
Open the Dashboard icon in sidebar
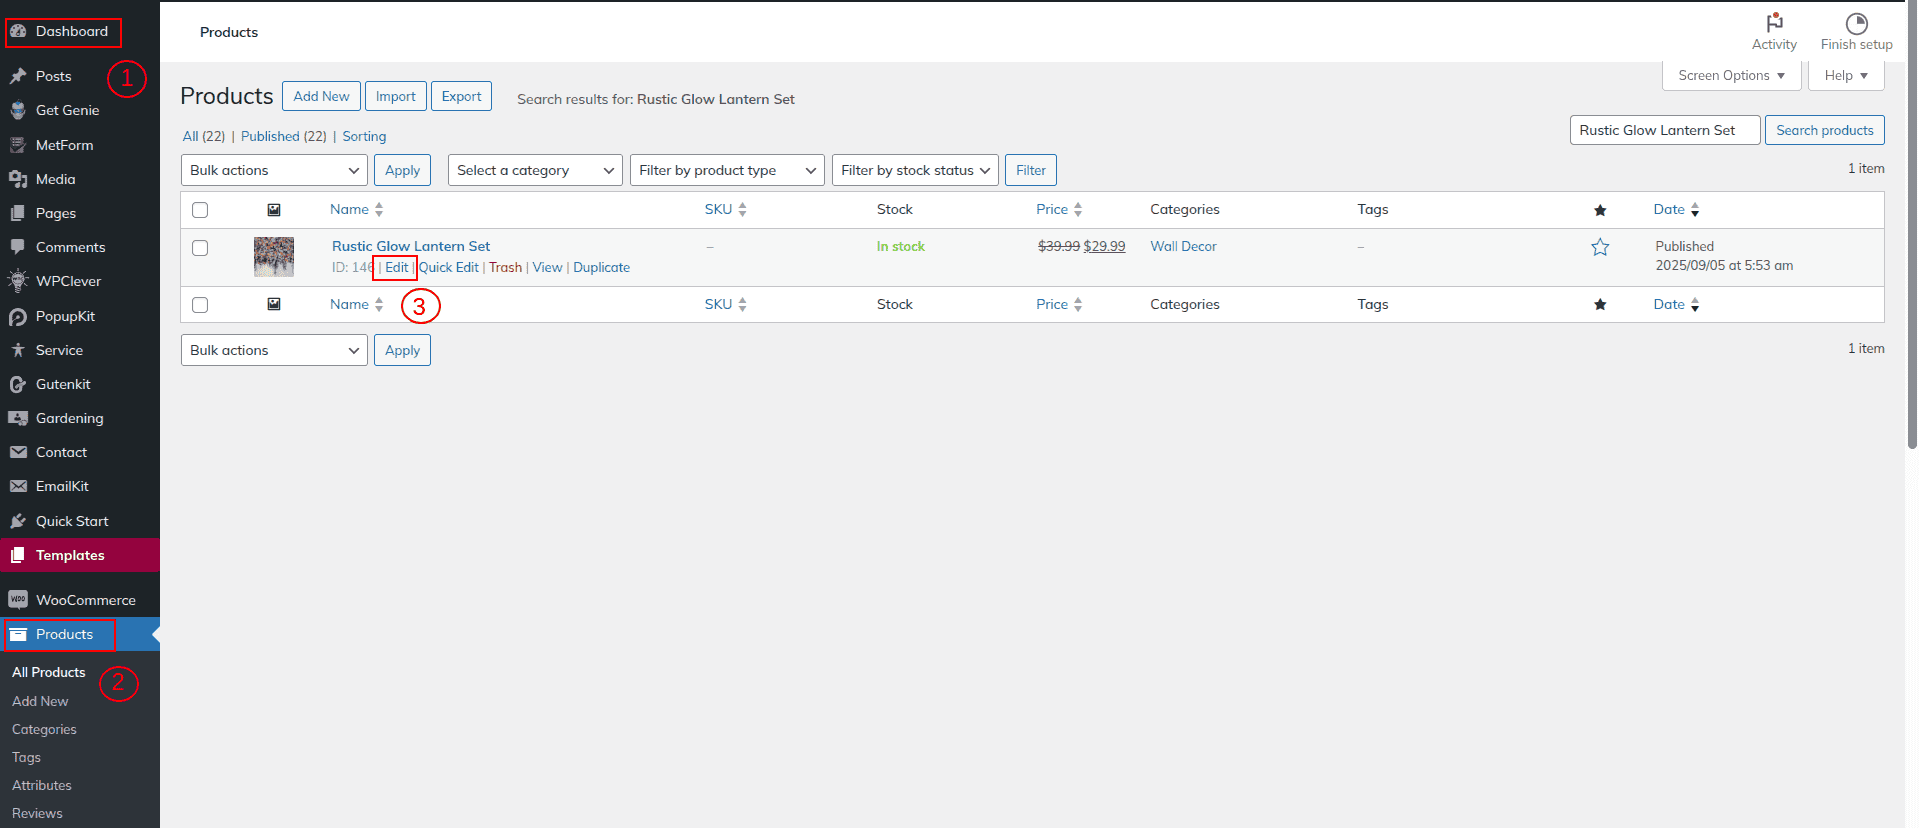pyautogui.click(x=18, y=31)
